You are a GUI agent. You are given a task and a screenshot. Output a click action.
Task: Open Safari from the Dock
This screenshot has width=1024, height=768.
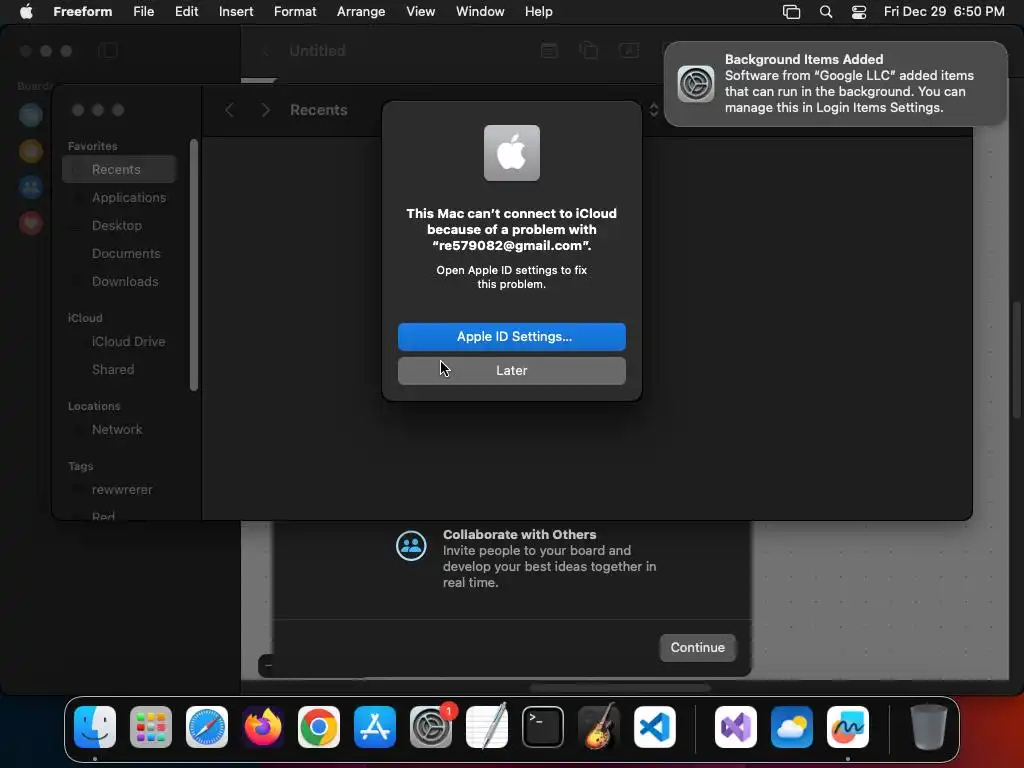pos(207,727)
